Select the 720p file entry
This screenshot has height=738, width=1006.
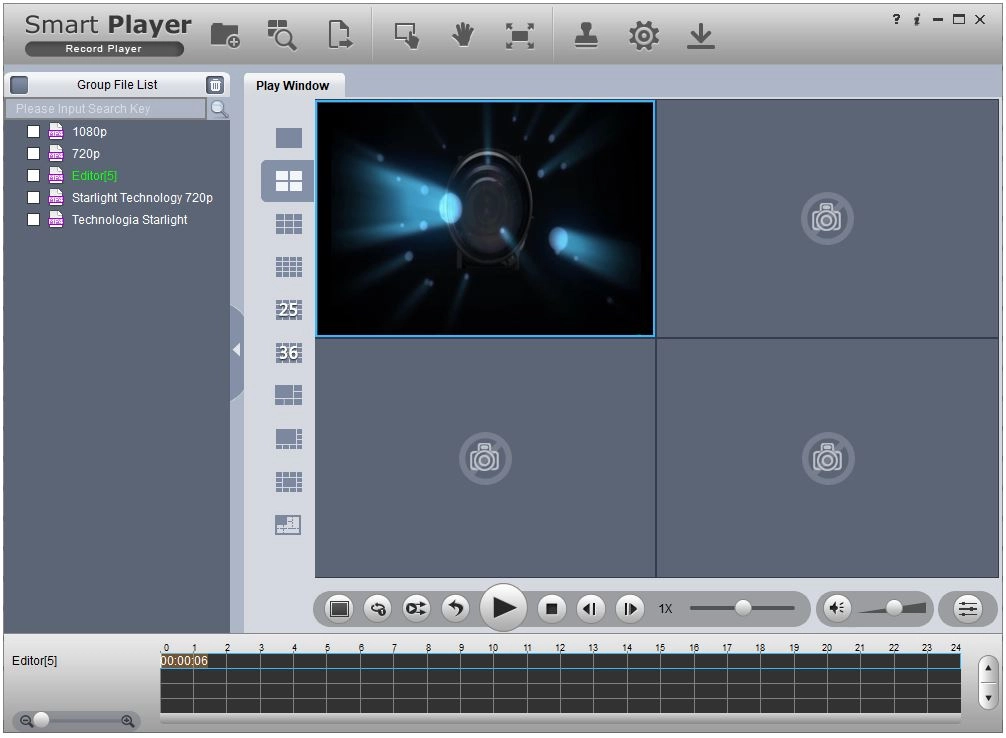86,154
